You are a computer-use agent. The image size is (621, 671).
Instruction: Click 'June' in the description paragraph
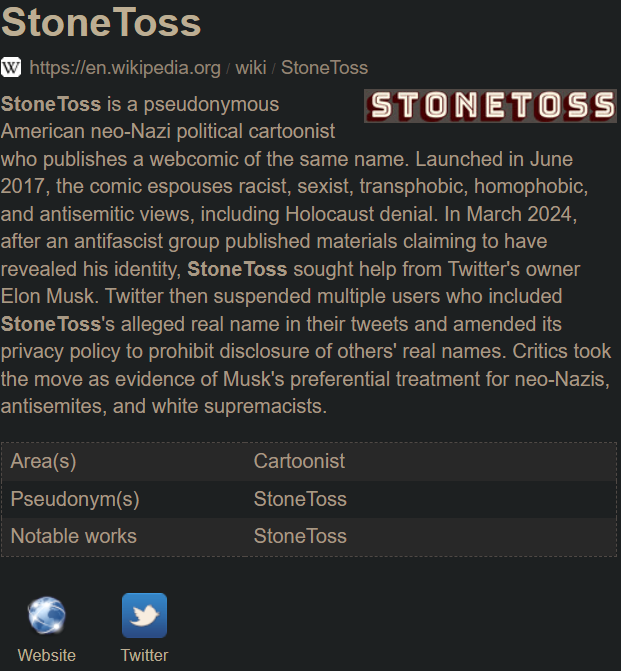pos(551,159)
